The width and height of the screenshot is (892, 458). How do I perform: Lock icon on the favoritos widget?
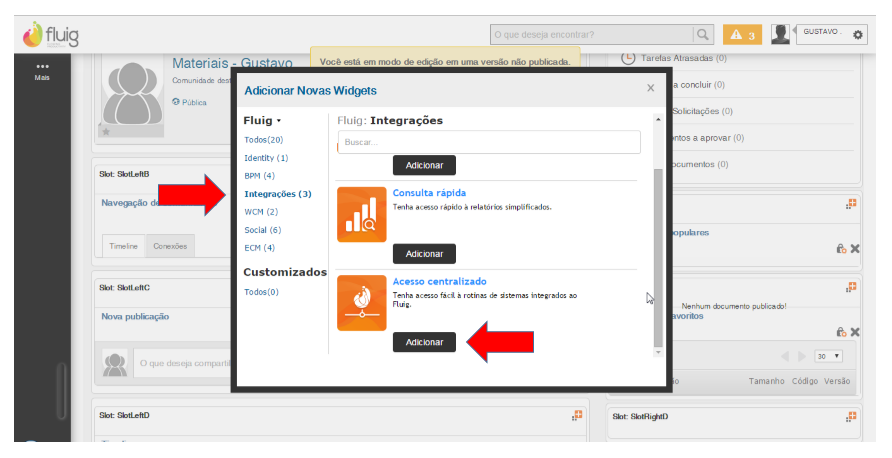coord(841,332)
